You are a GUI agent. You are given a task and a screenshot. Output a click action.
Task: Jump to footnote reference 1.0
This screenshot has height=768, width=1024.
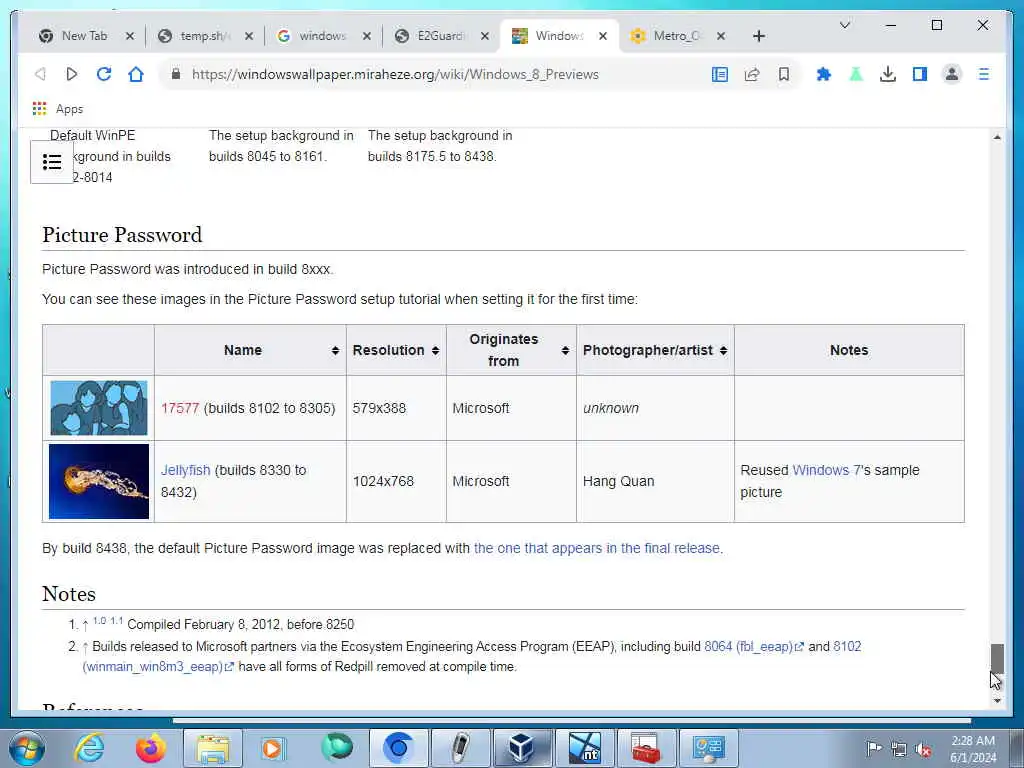pyautogui.click(x=99, y=620)
